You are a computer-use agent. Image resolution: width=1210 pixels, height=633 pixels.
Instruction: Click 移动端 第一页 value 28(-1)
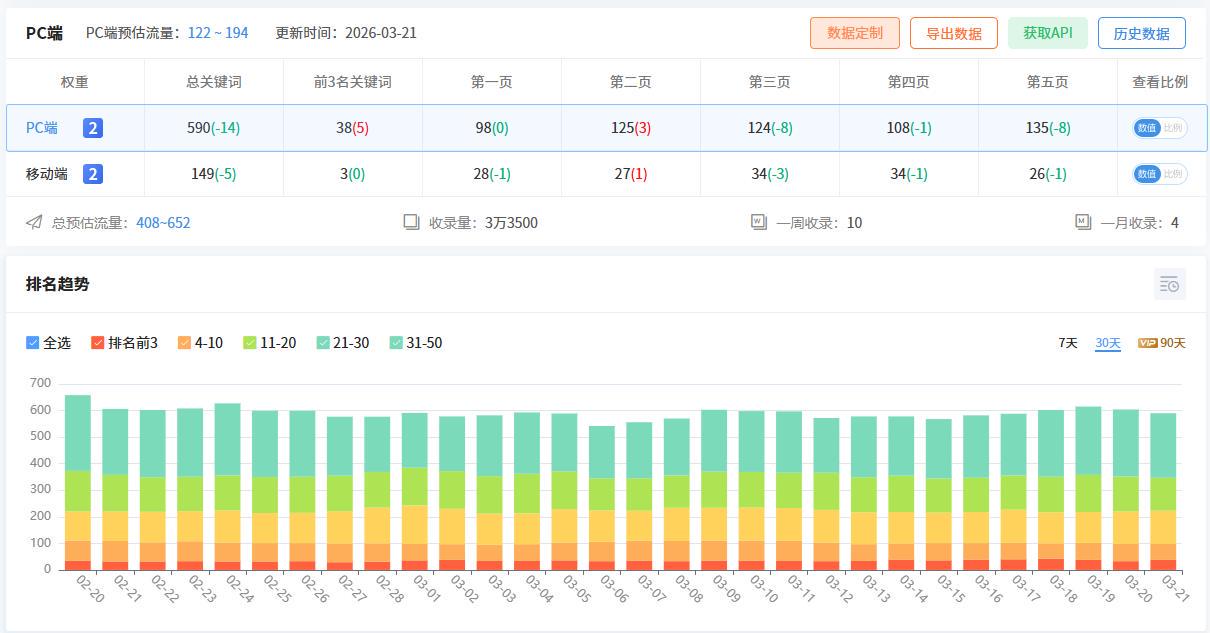pos(492,174)
